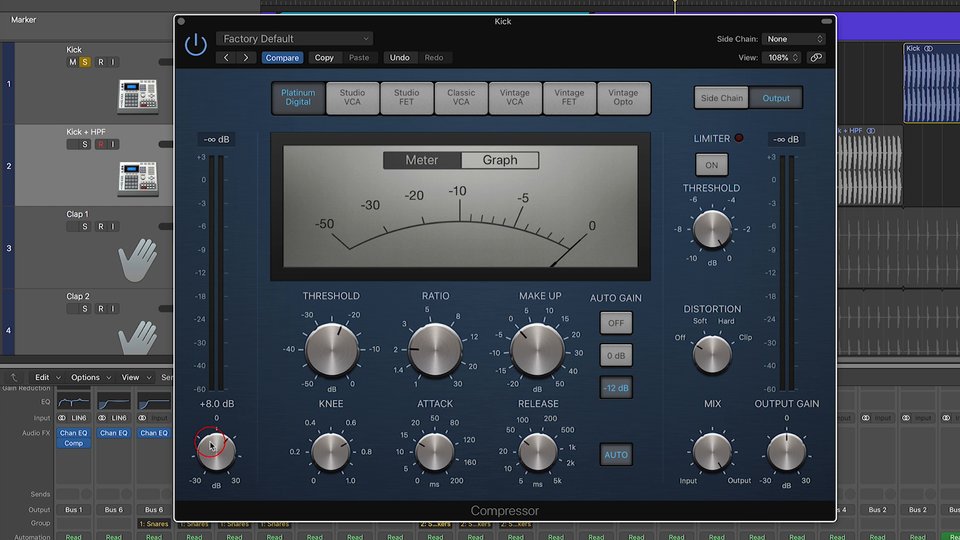Screen dimensions: 960x540
Task: Click the Paste button
Action: click(359, 58)
